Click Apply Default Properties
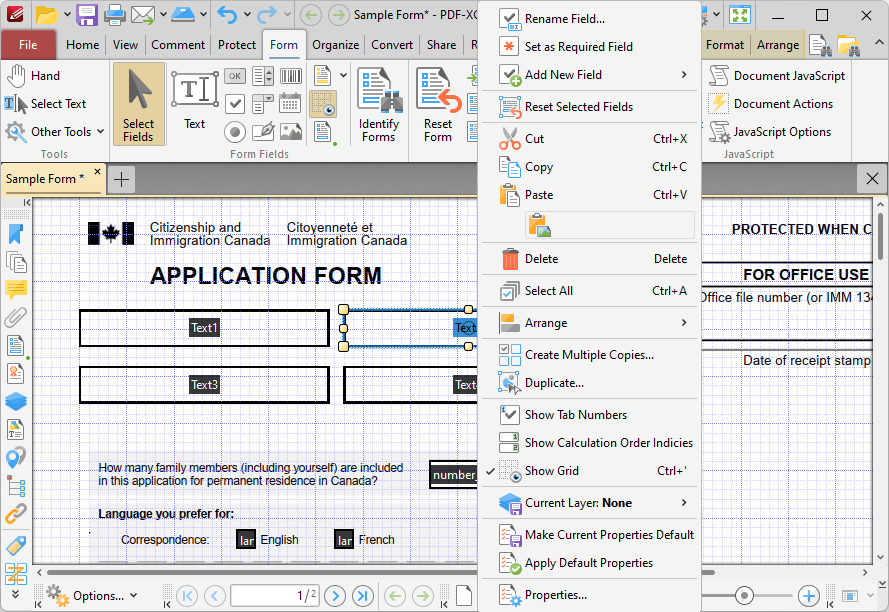 (589, 563)
